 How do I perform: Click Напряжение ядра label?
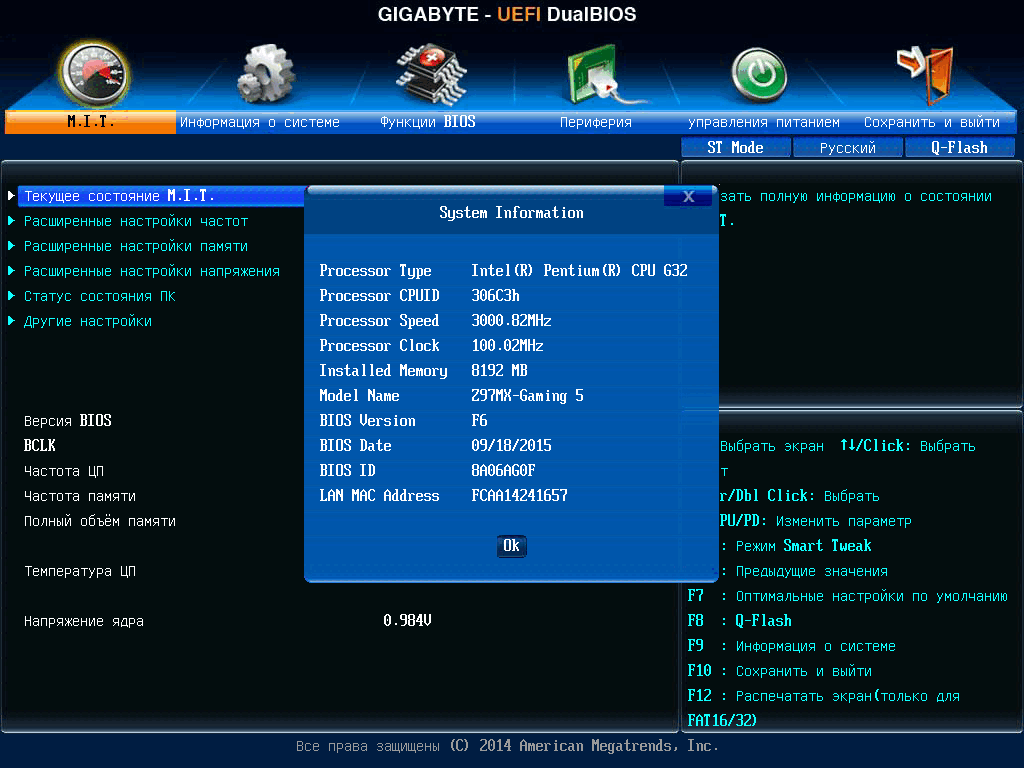(x=84, y=621)
